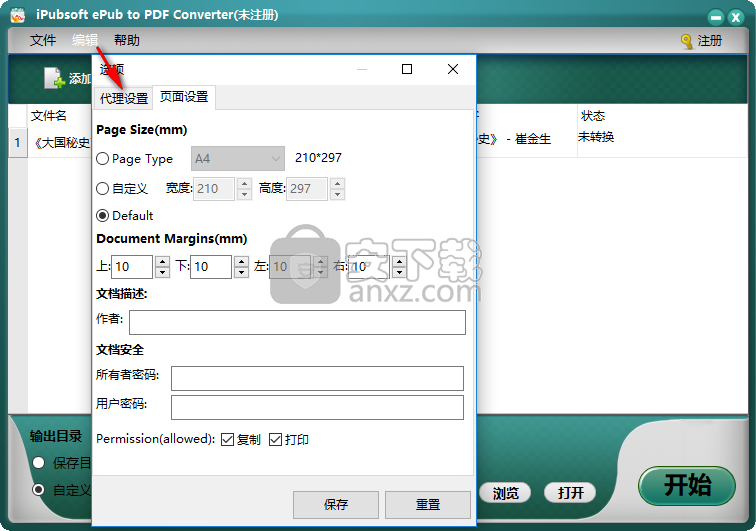Open the 编辑 menu
The image size is (756, 531).
click(85, 41)
